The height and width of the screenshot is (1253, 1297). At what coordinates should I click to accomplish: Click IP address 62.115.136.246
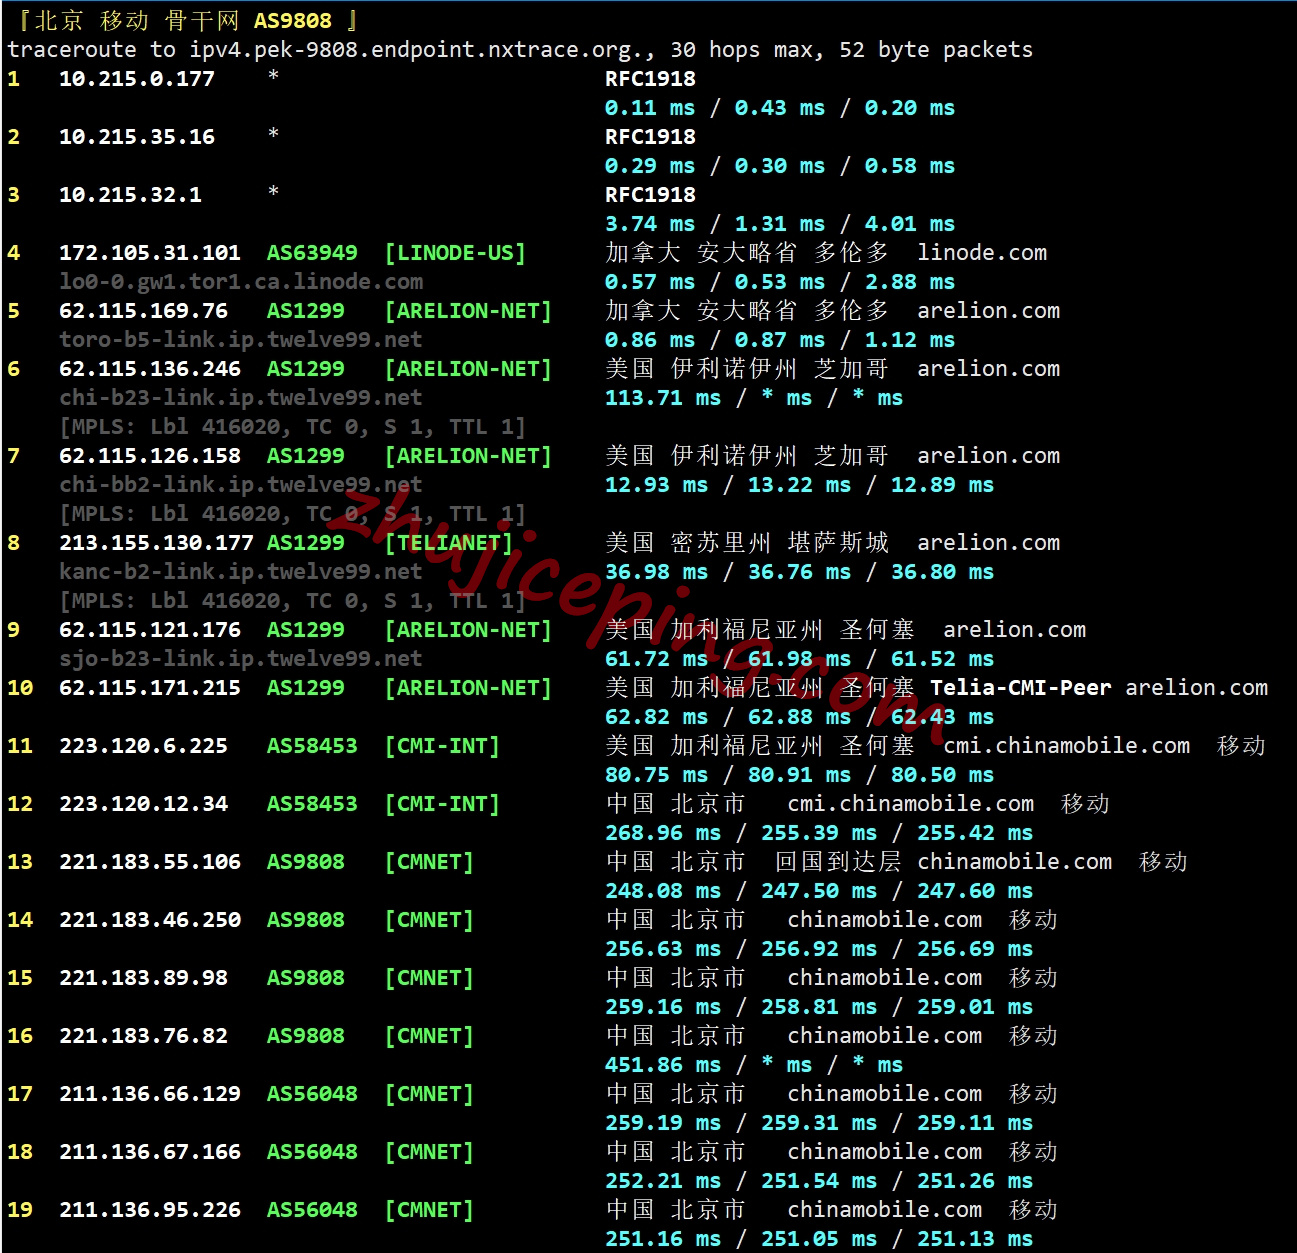point(150,369)
